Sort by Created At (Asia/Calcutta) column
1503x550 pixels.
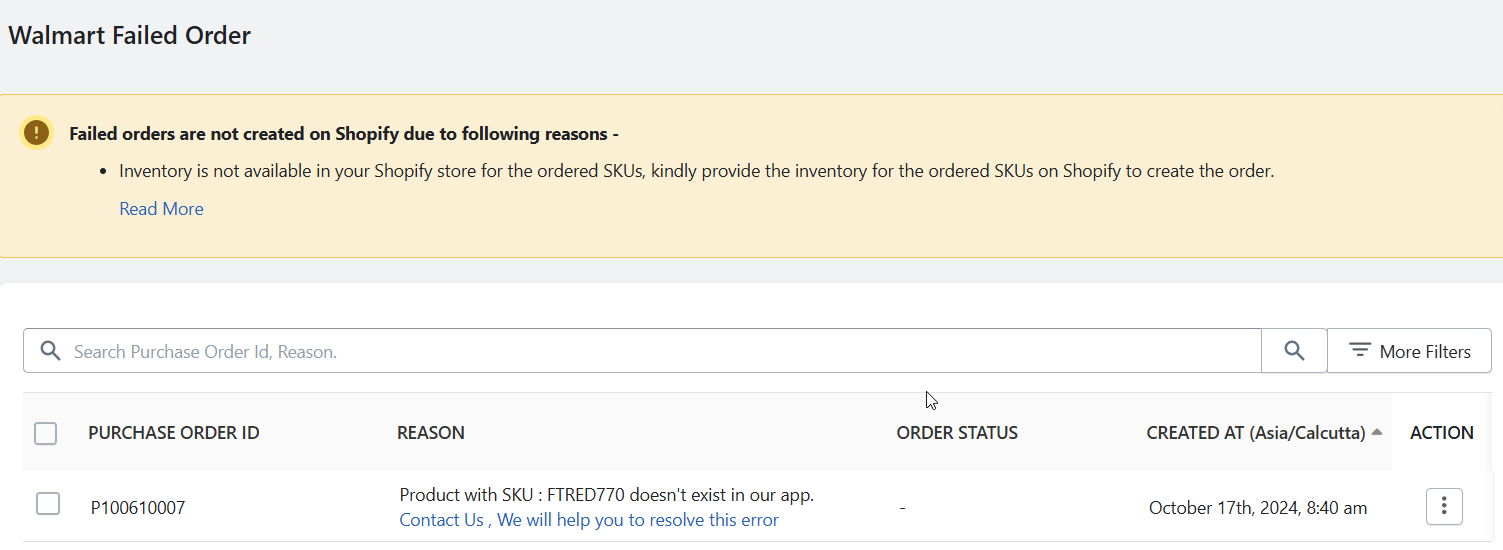point(1256,433)
